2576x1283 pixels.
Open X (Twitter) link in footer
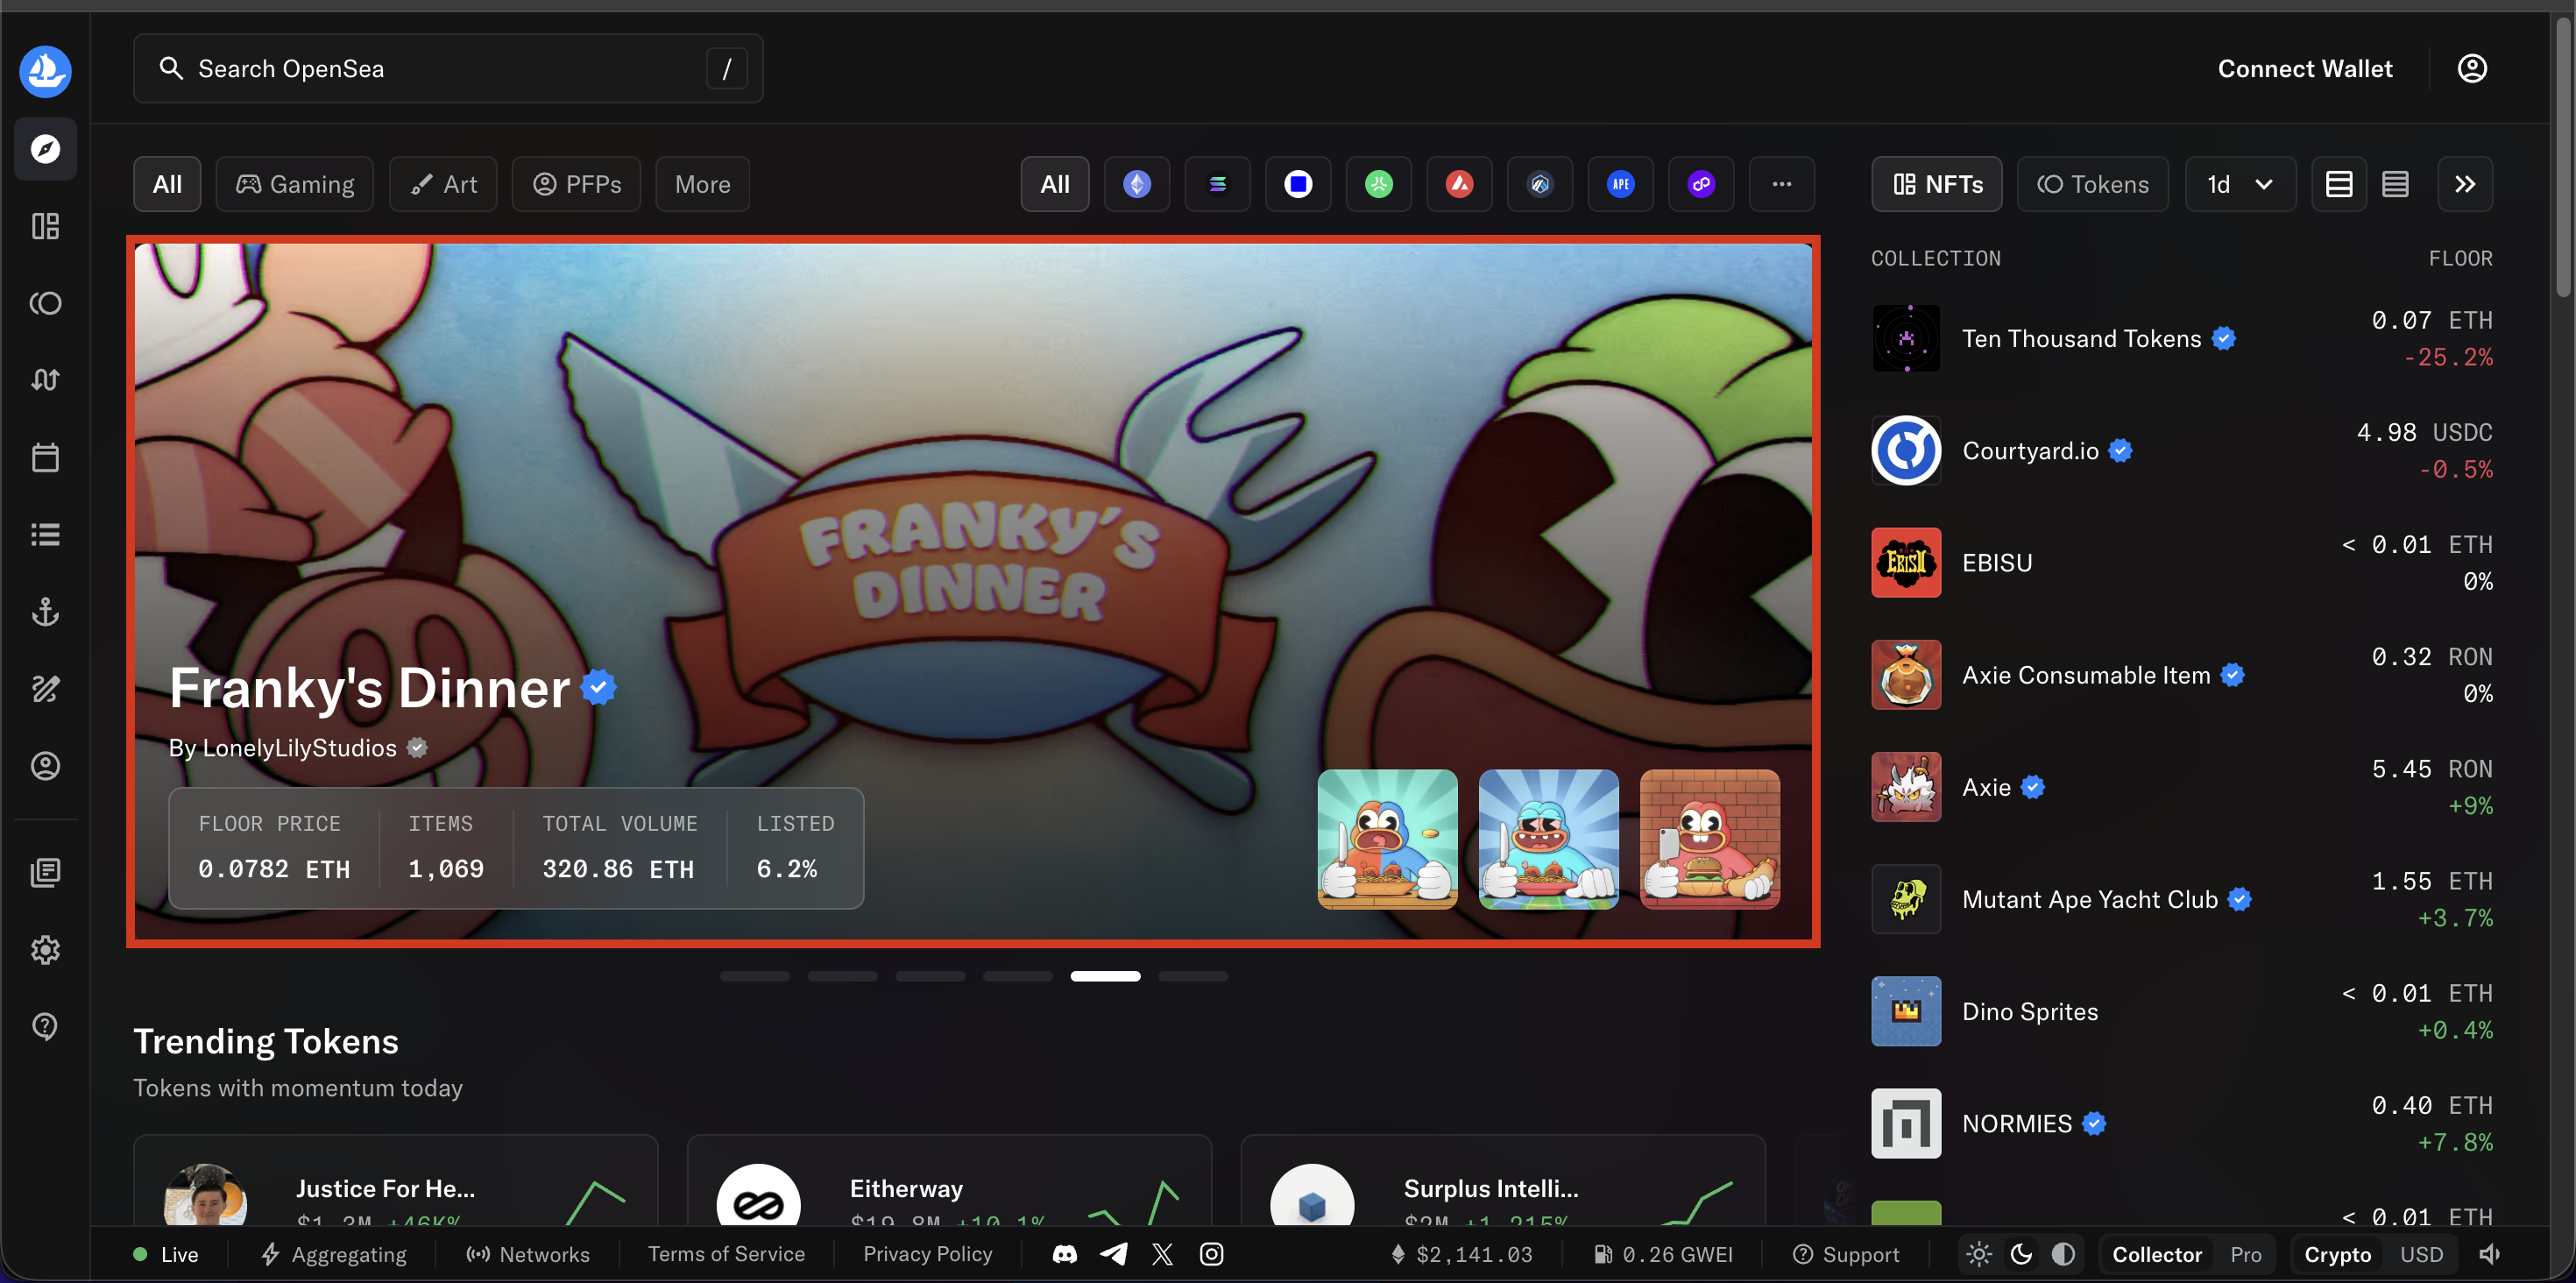[1162, 1254]
